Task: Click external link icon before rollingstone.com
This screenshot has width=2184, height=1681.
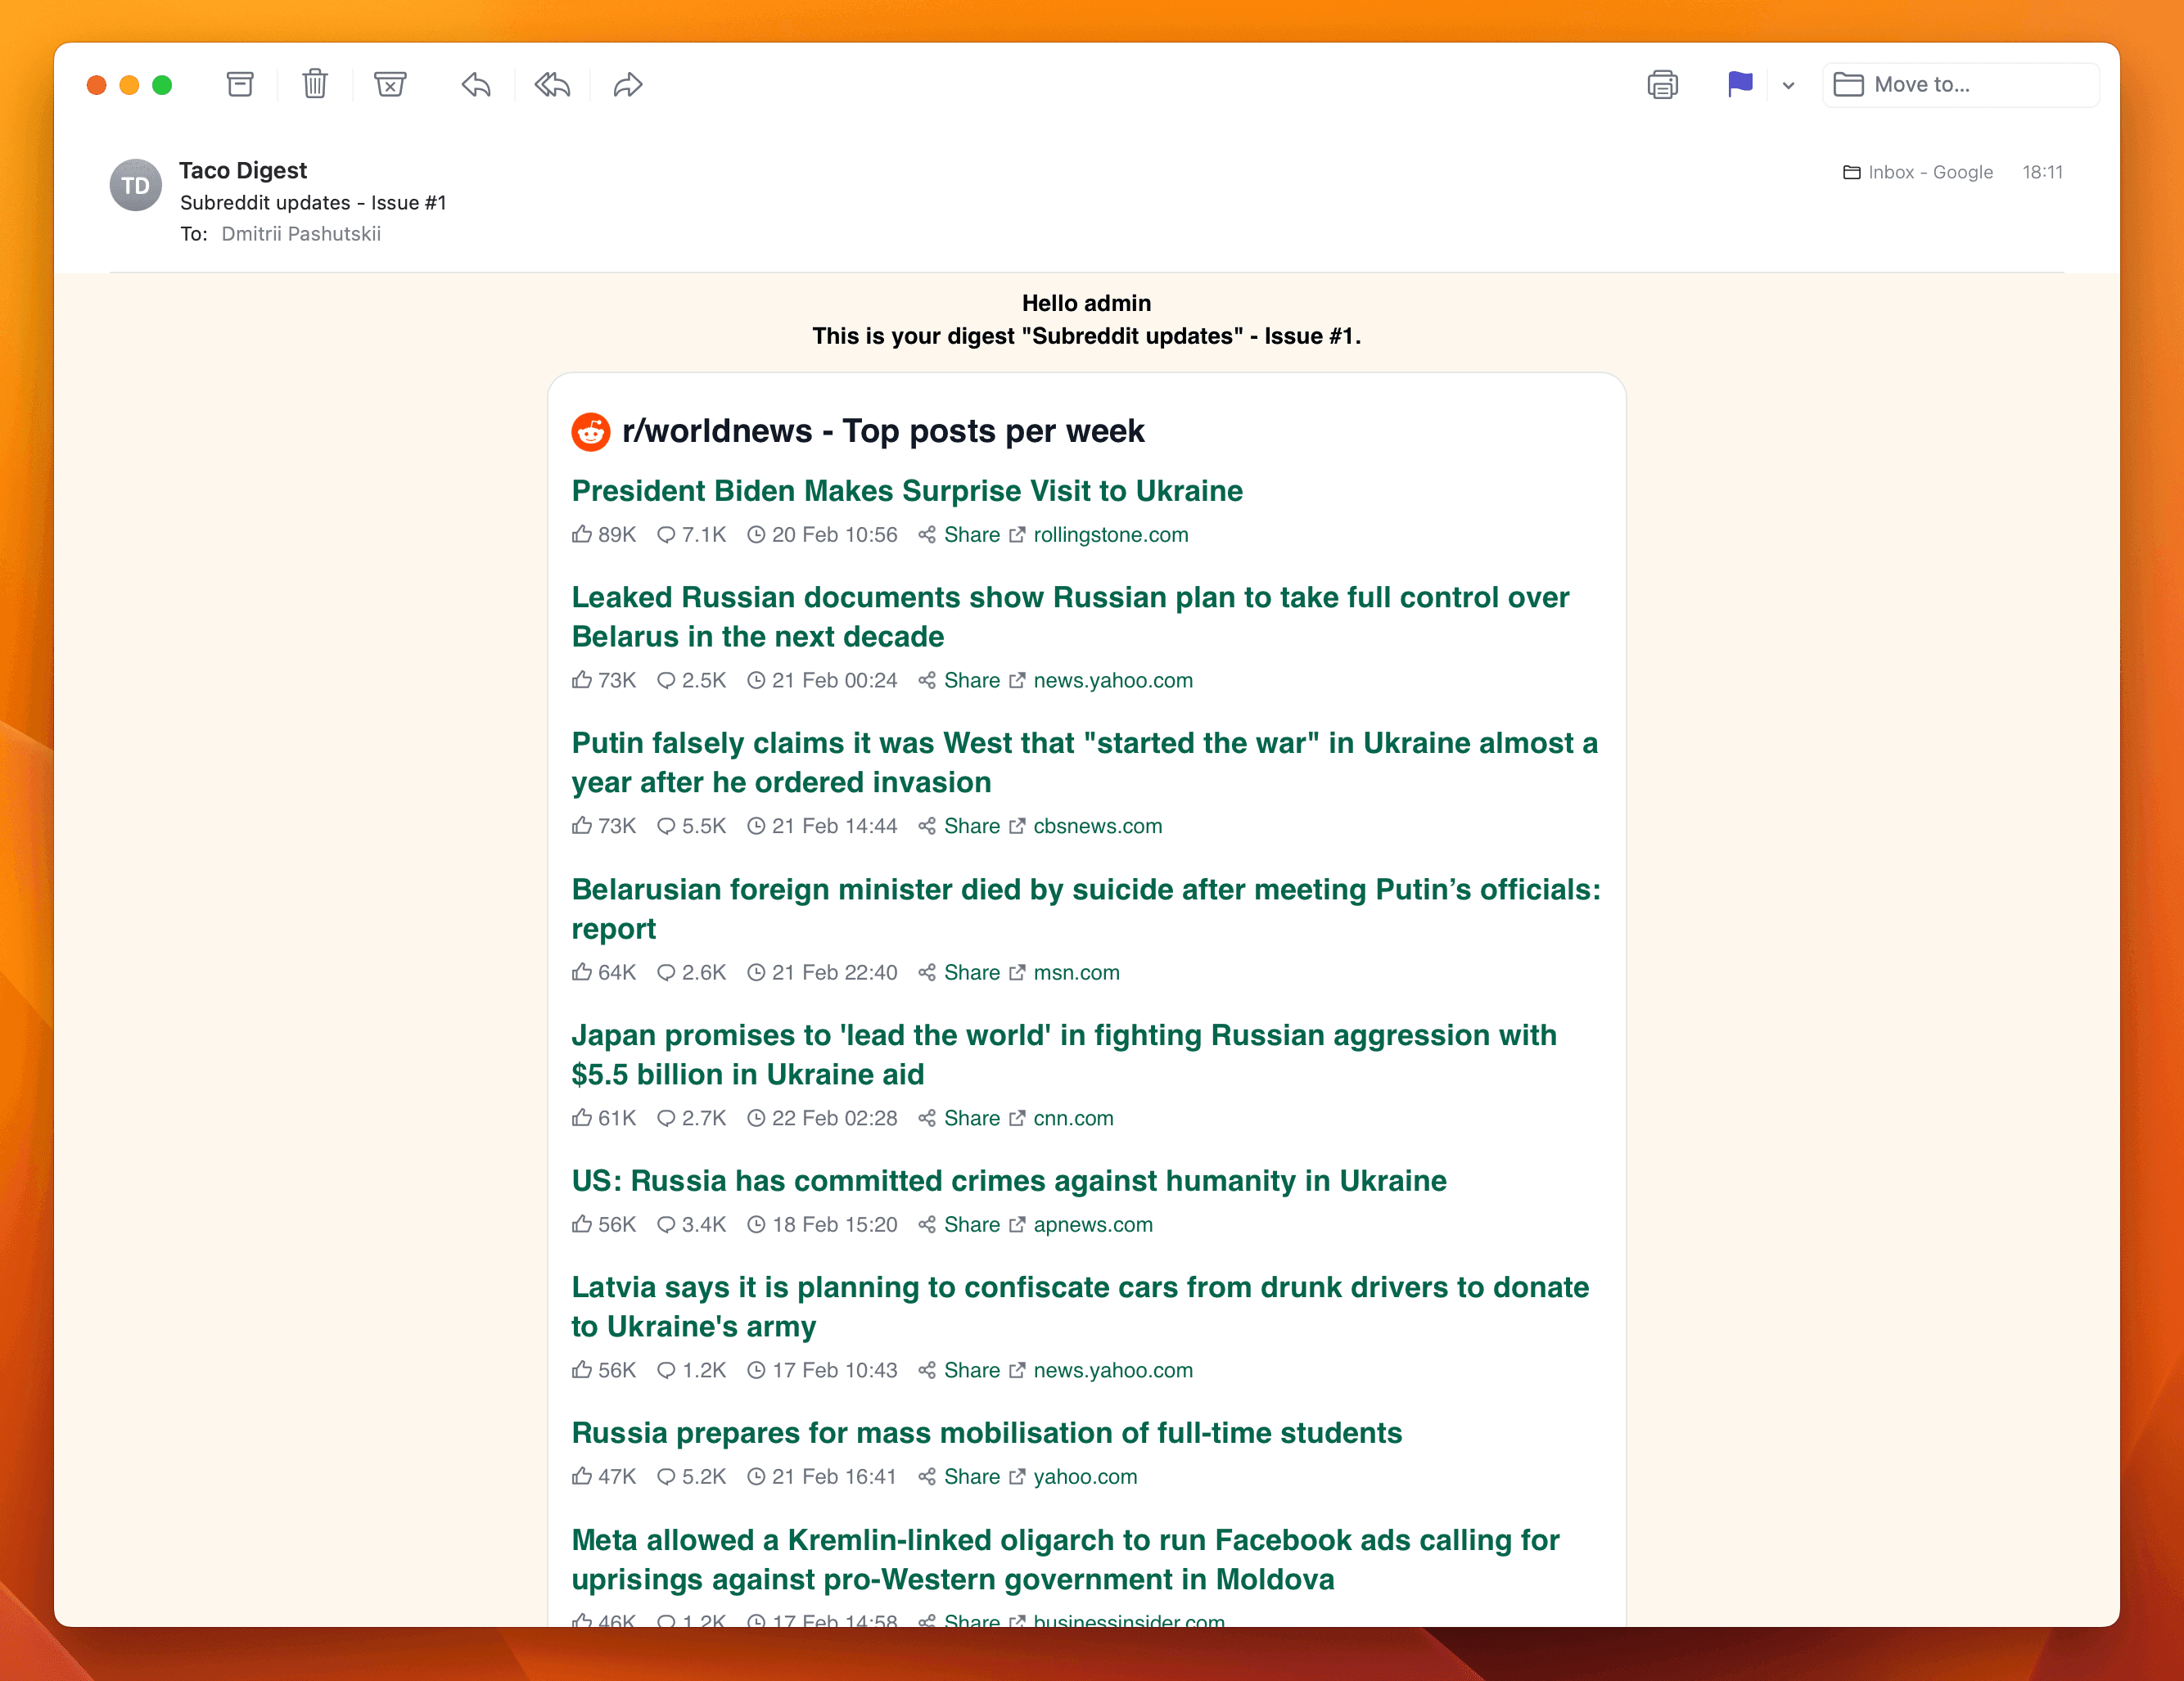Action: (x=1017, y=535)
